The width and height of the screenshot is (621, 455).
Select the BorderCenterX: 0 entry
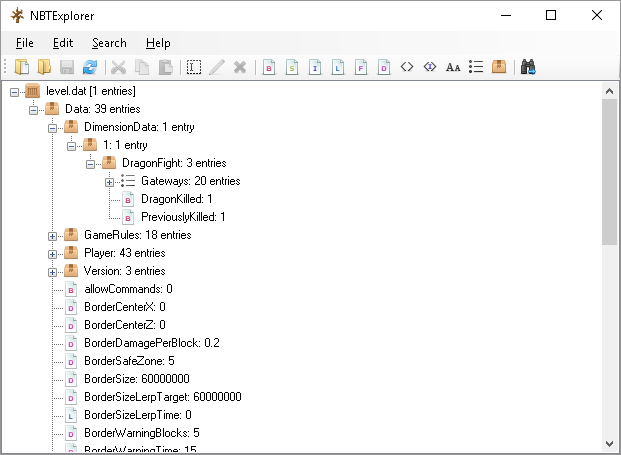tap(125, 307)
